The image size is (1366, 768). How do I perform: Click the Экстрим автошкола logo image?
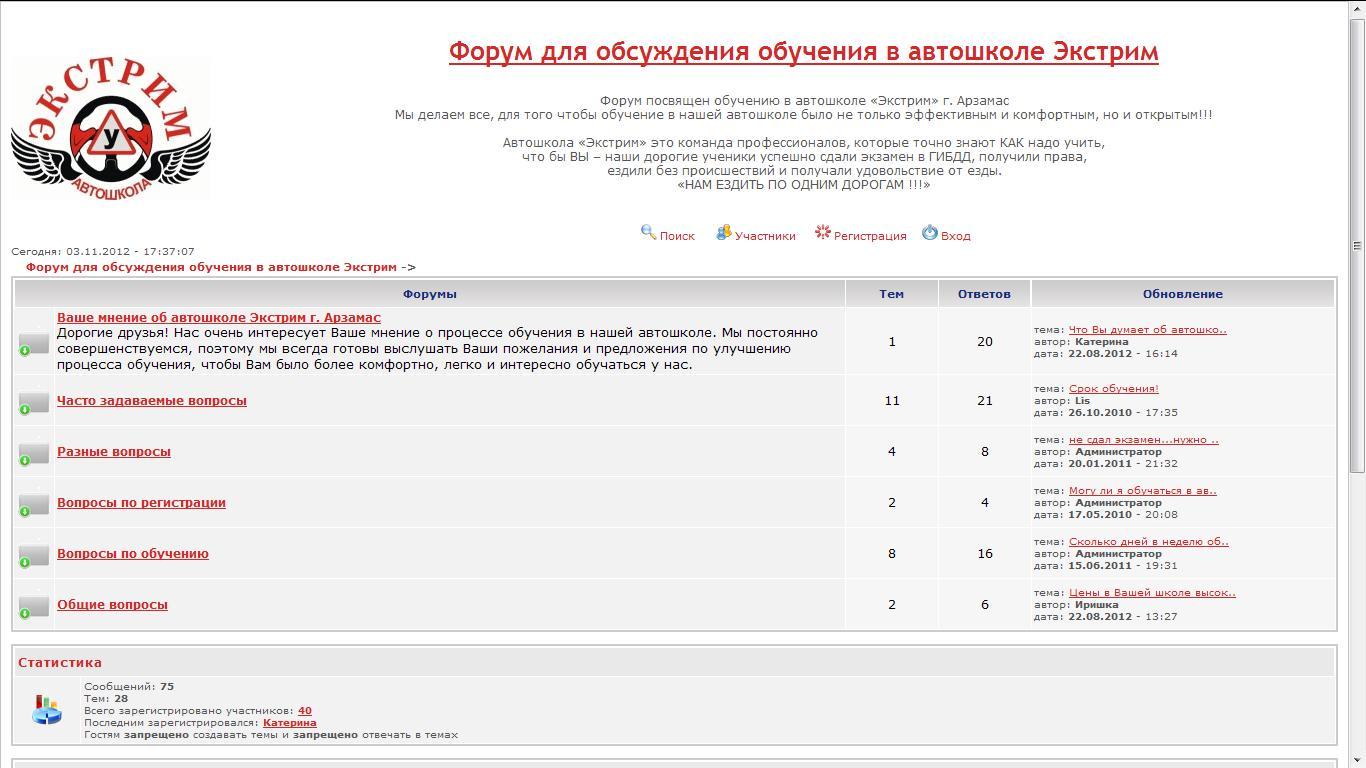tap(111, 128)
